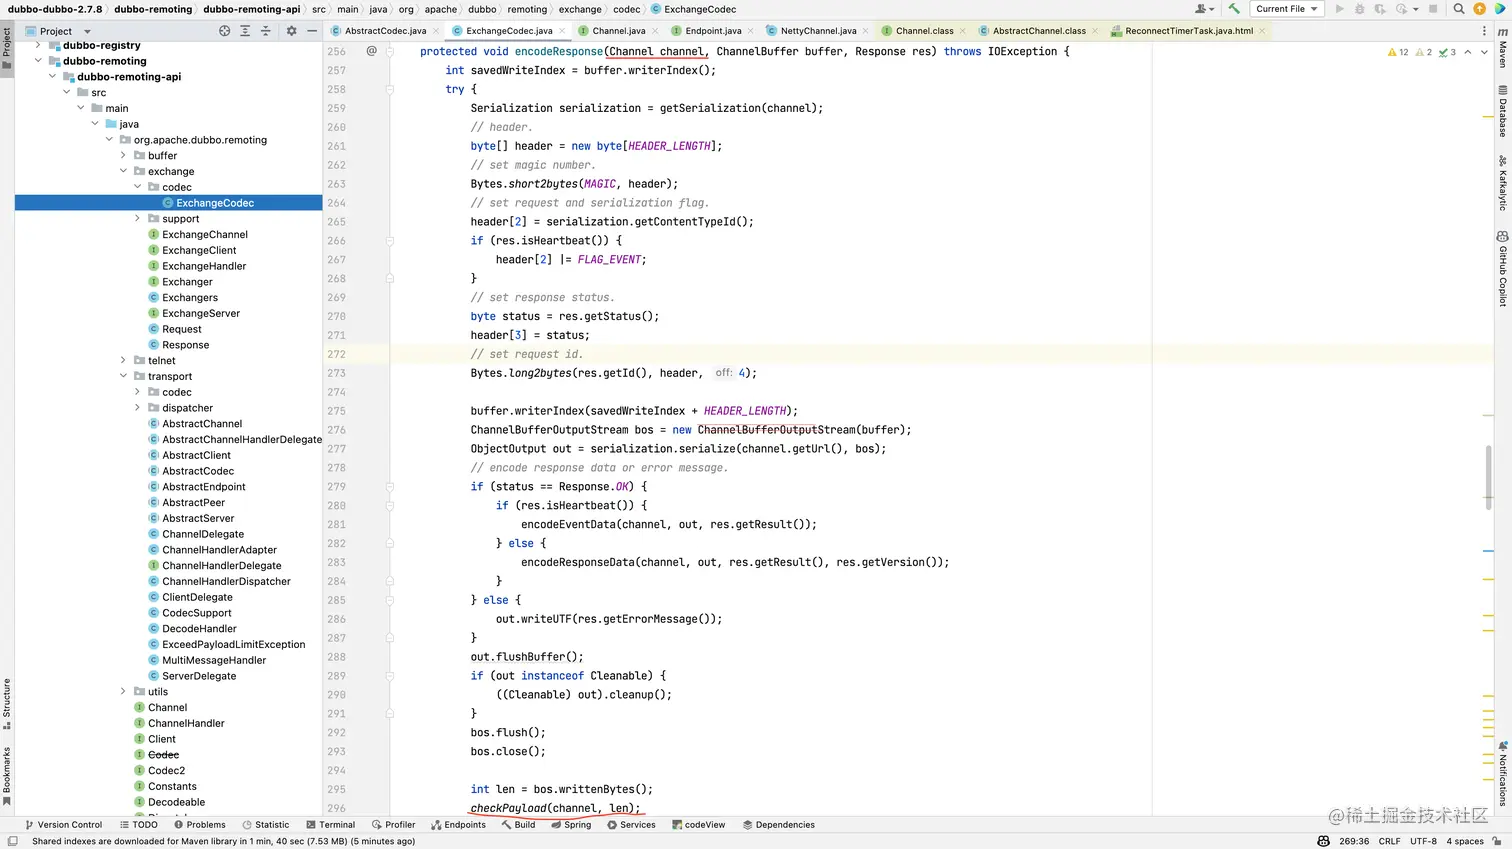The width and height of the screenshot is (1512, 849).
Task: Go to next highlighted error arrow
Action: [x=1482, y=52]
